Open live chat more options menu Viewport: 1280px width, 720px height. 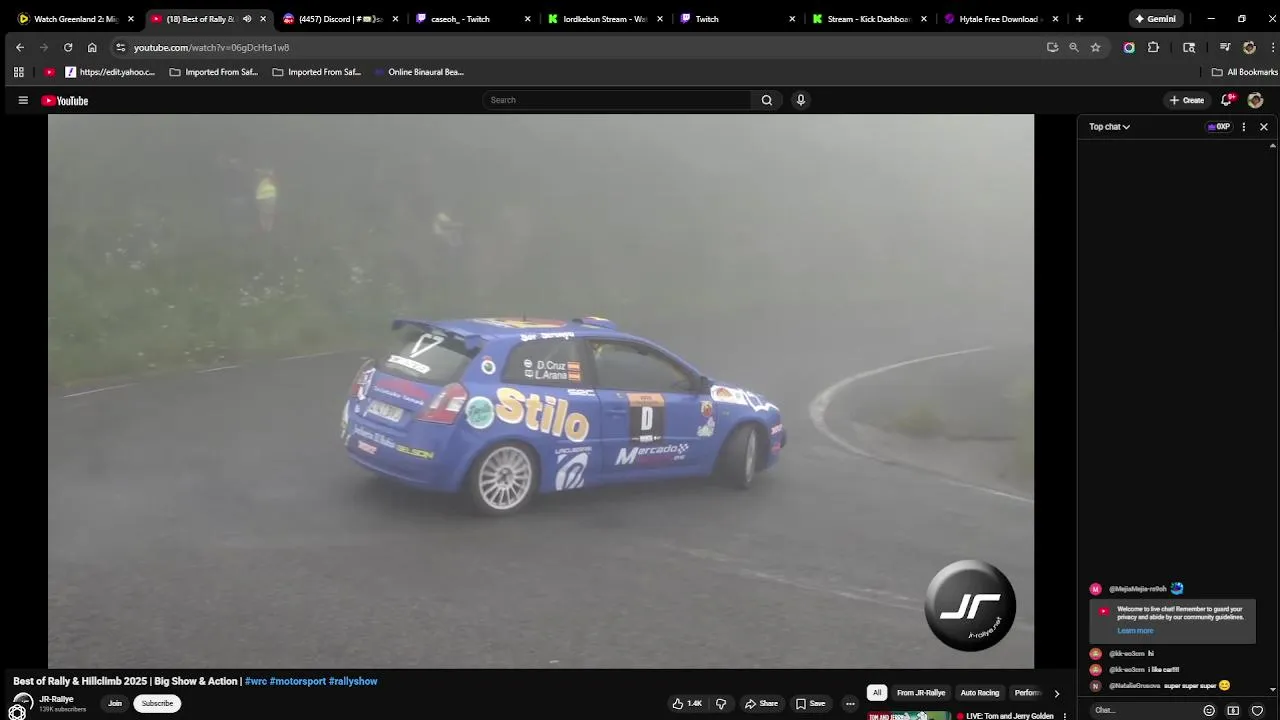(x=1244, y=127)
